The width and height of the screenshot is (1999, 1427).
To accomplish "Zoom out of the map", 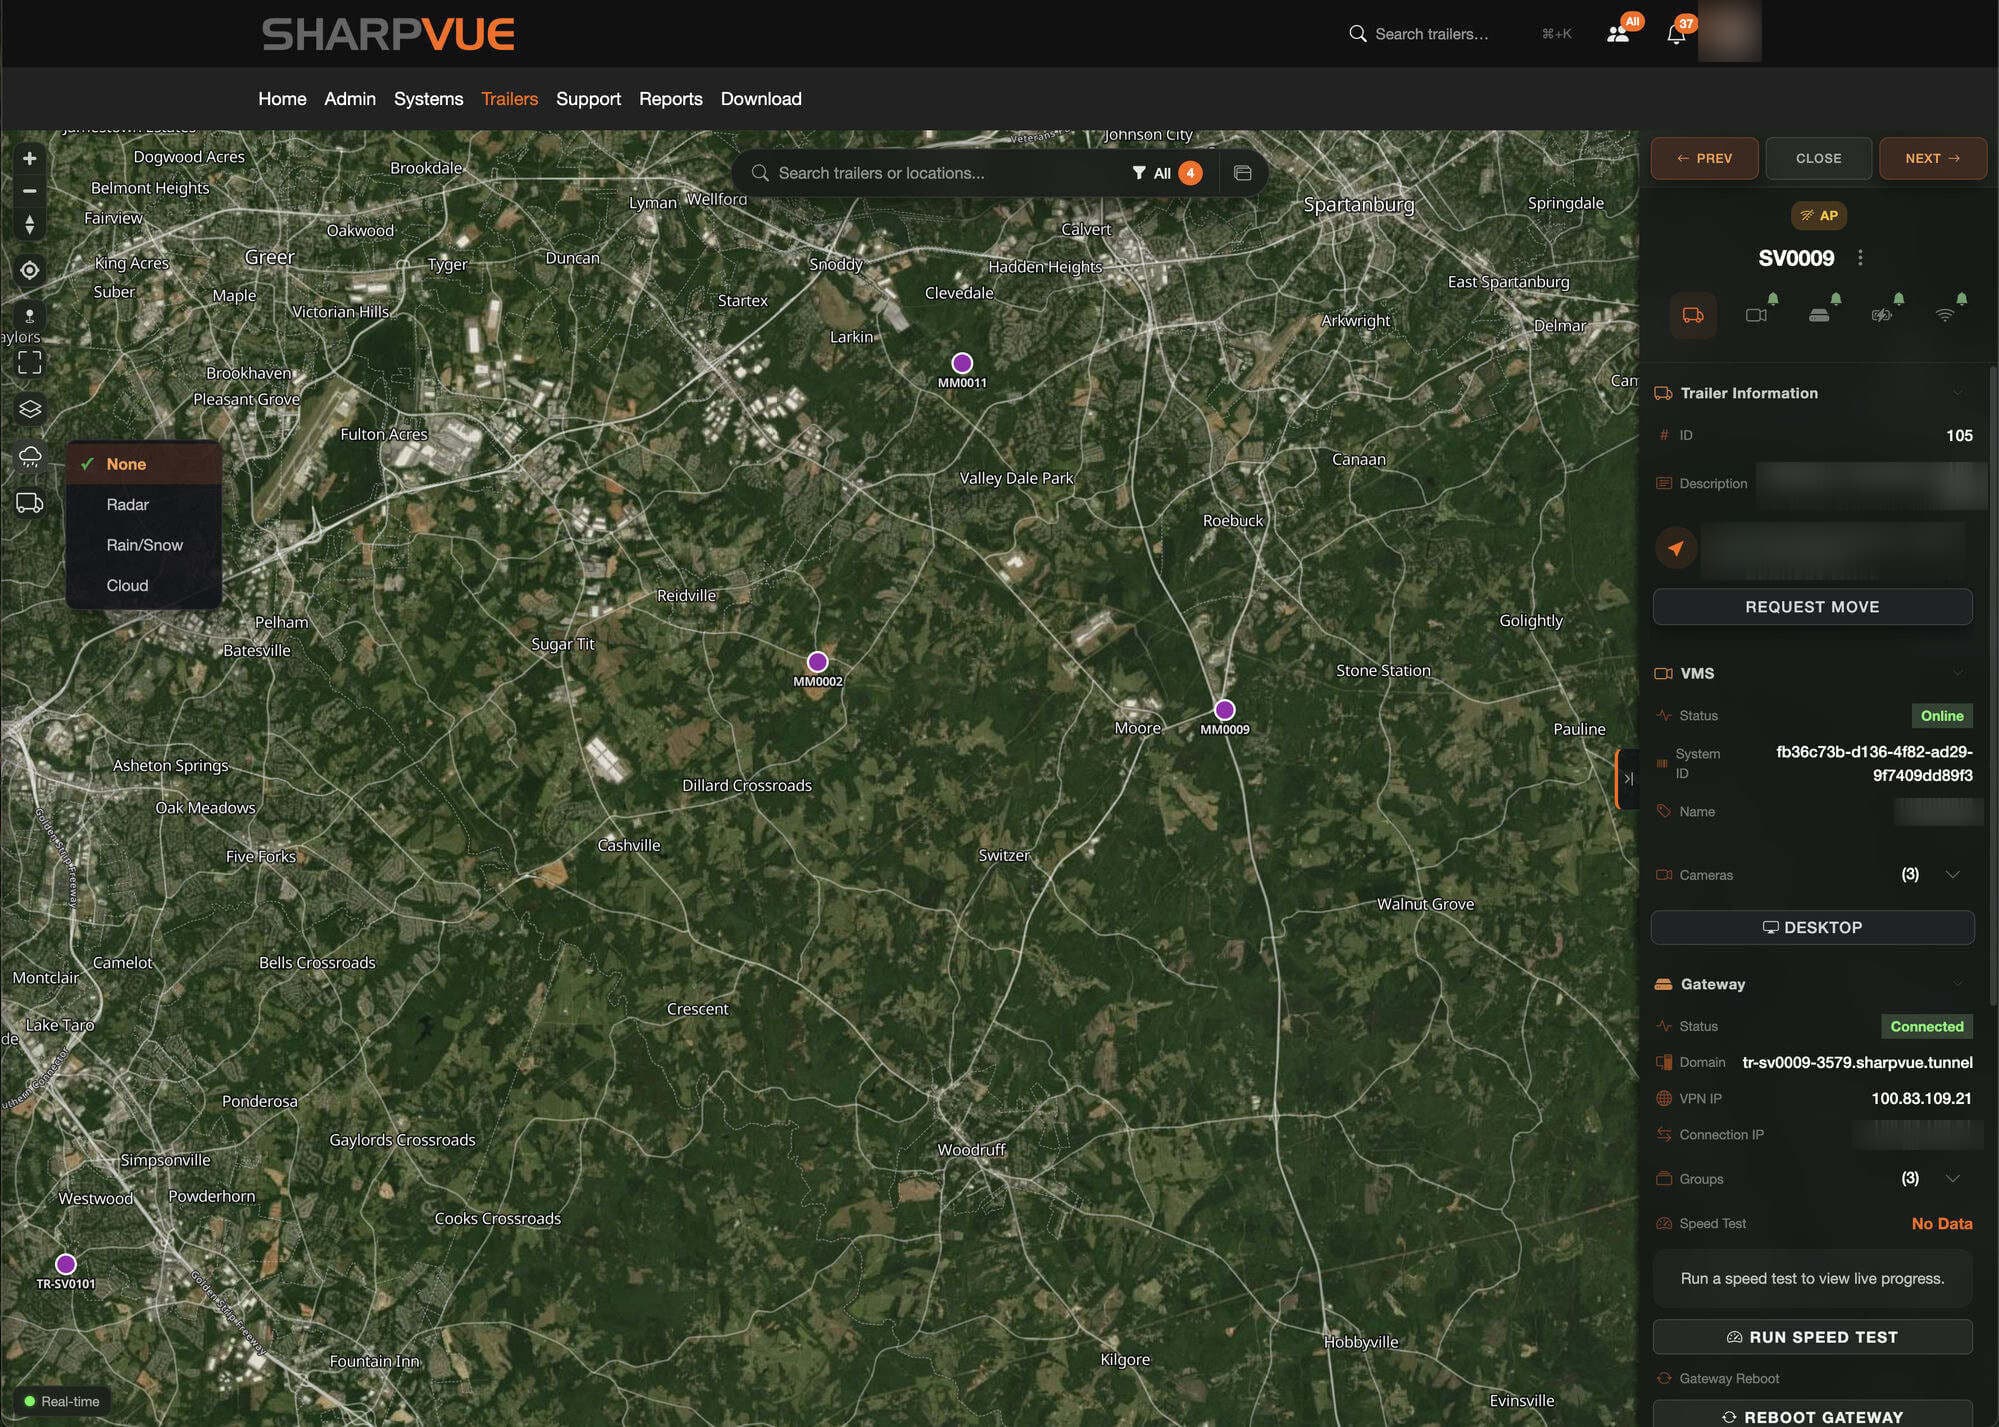I will pyautogui.click(x=30, y=190).
